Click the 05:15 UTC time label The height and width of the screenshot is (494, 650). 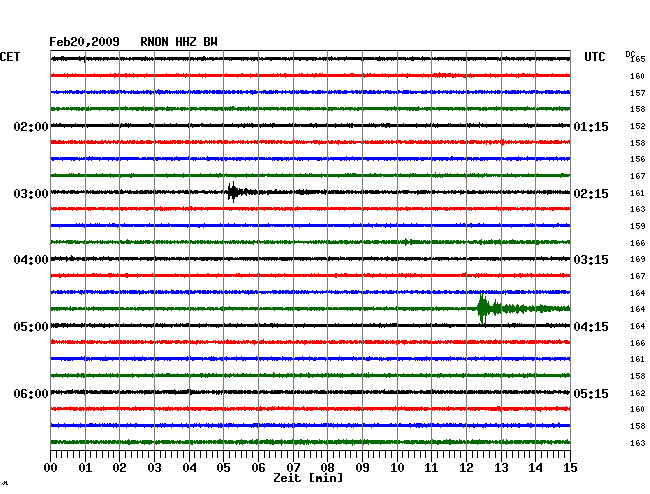[x=591, y=393]
